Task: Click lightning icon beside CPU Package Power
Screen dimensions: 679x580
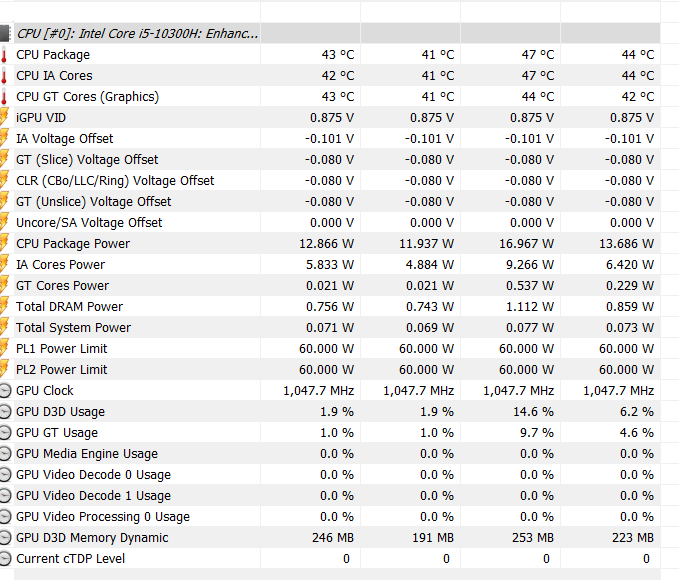Action: coord(4,244)
